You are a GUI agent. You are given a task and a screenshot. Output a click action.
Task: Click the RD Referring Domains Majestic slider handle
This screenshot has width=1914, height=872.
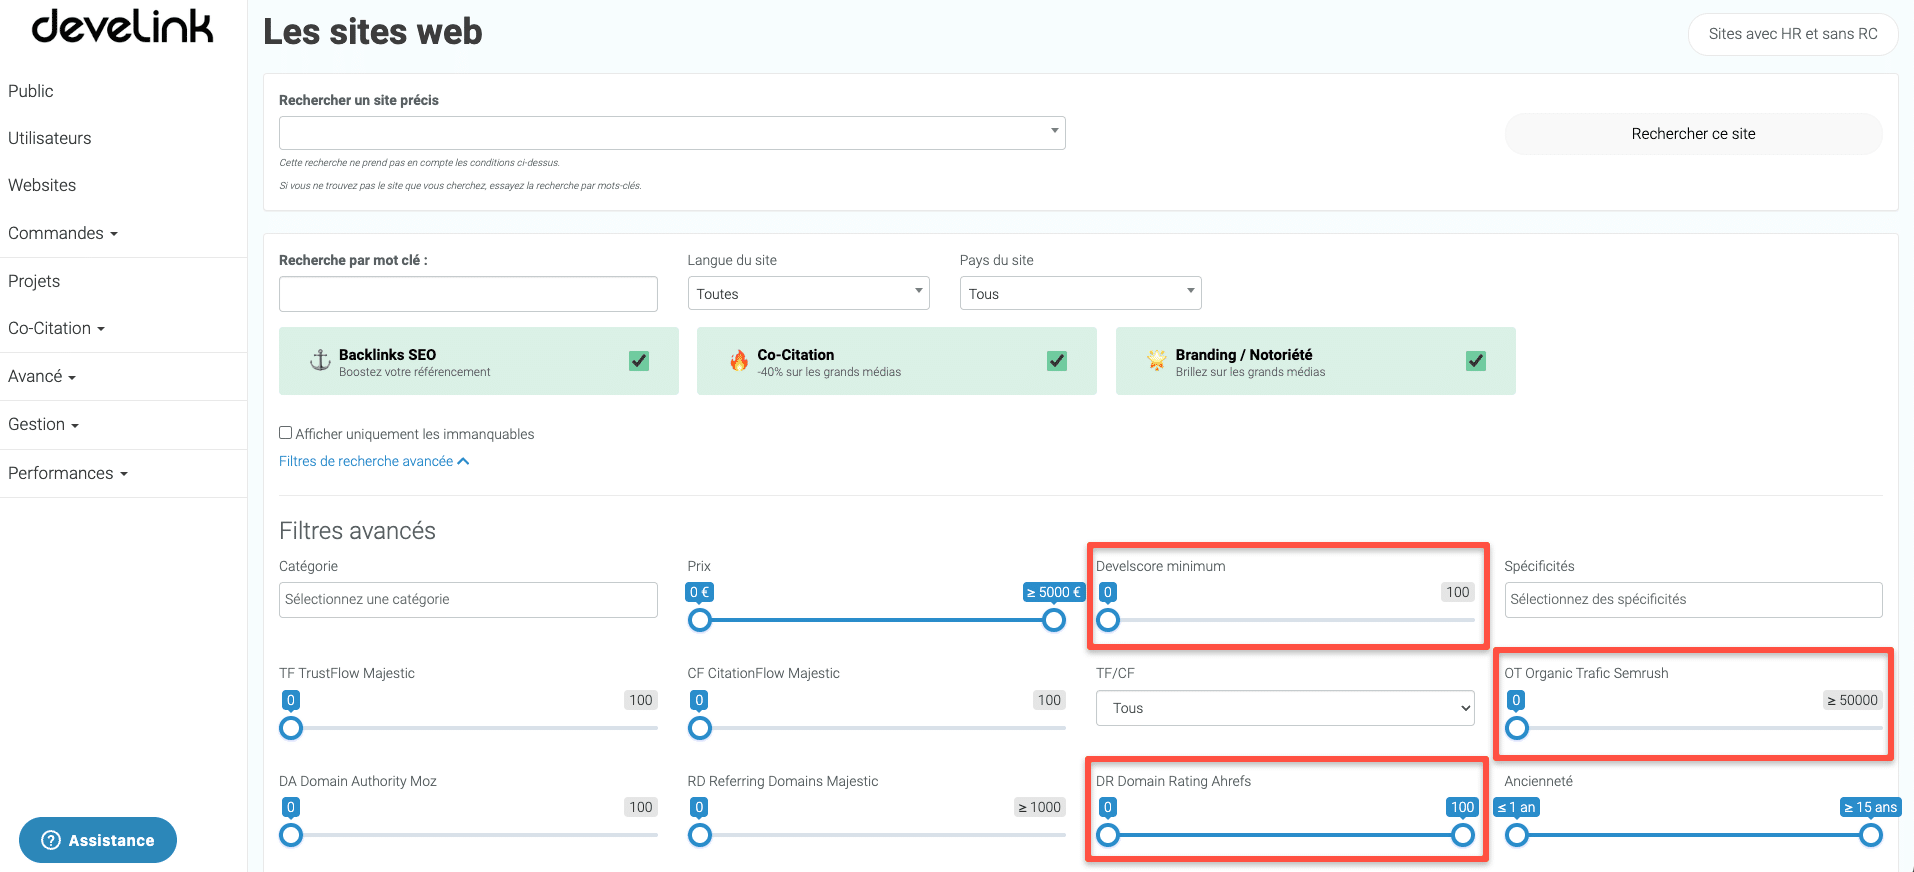coord(700,835)
